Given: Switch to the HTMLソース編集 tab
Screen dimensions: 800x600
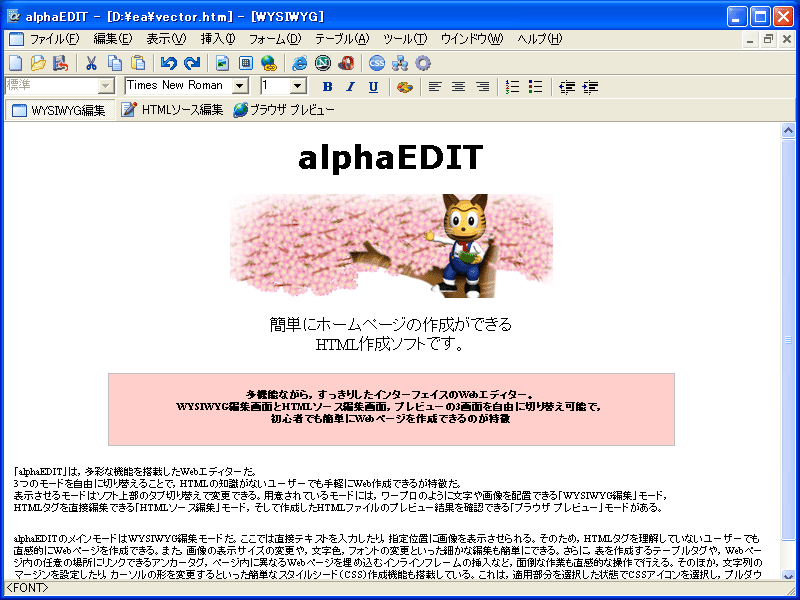Looking at the screenshot, I should pos(172,110).
